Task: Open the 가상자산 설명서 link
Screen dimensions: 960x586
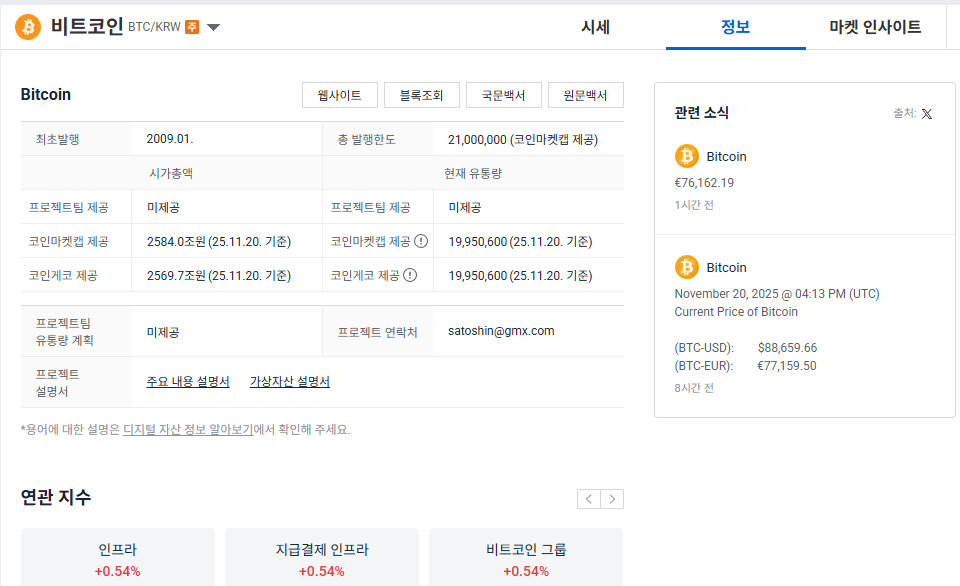Action: 290,381
